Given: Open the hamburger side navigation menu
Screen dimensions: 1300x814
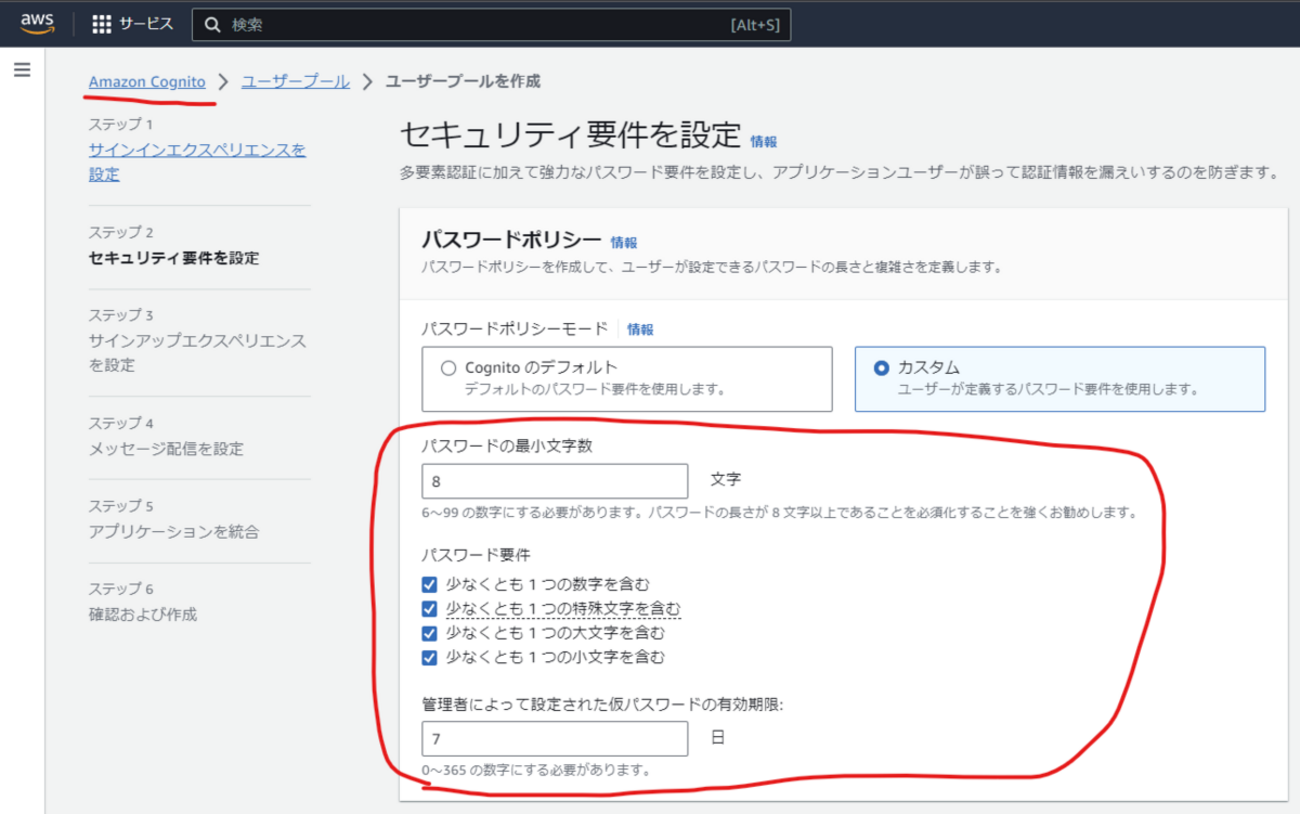Looking at the screenshot, I should (22, 70).
